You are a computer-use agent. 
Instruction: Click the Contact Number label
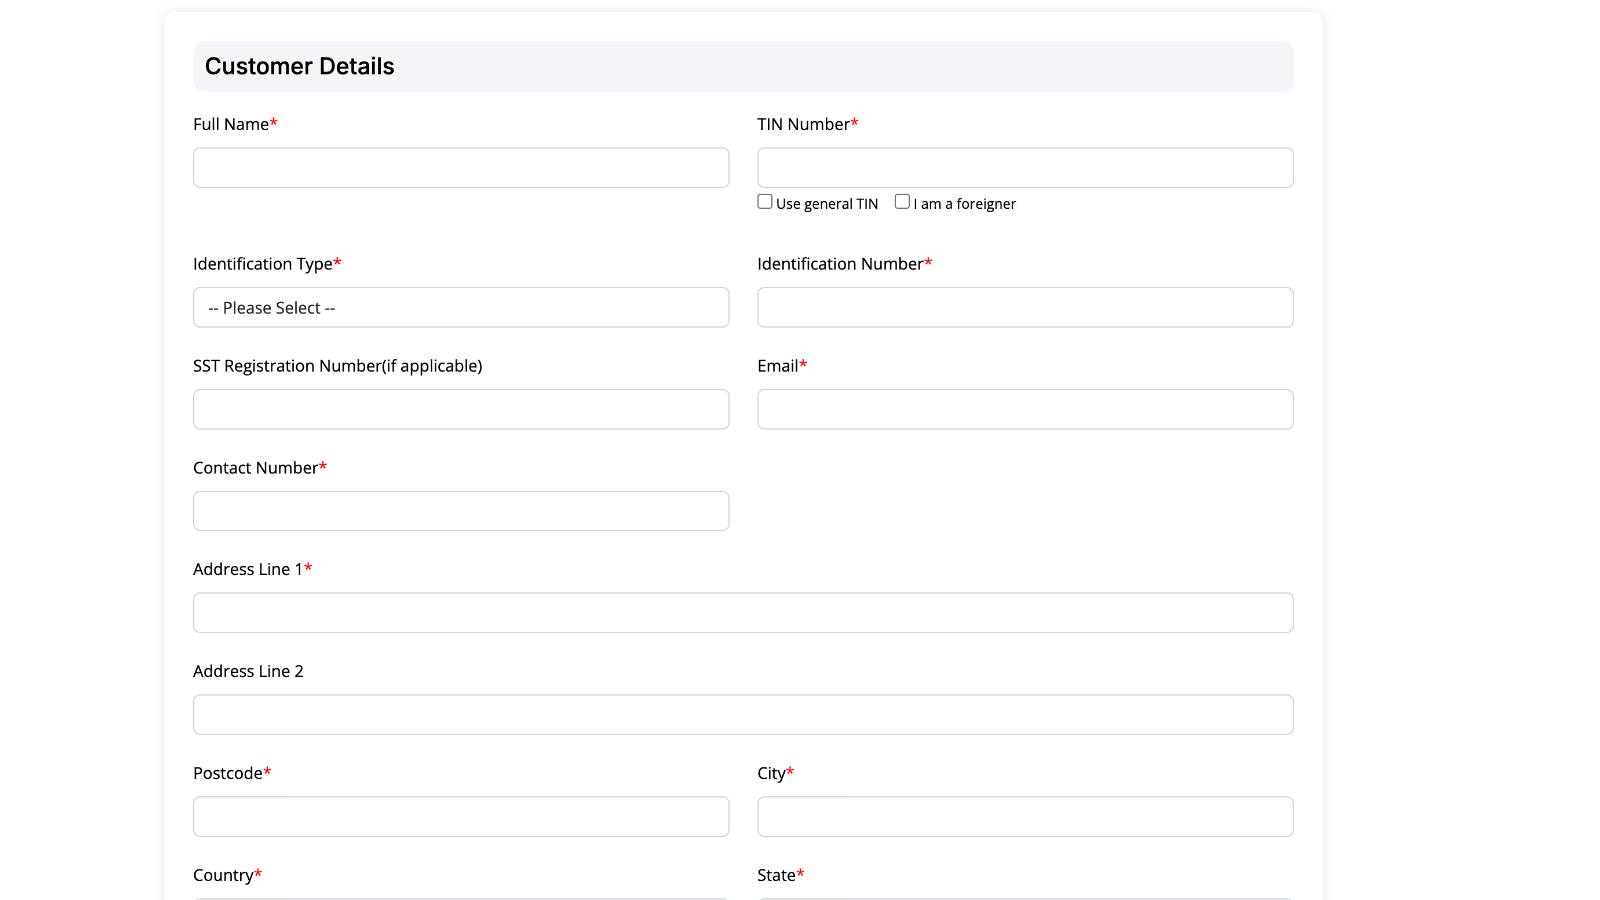260,468
